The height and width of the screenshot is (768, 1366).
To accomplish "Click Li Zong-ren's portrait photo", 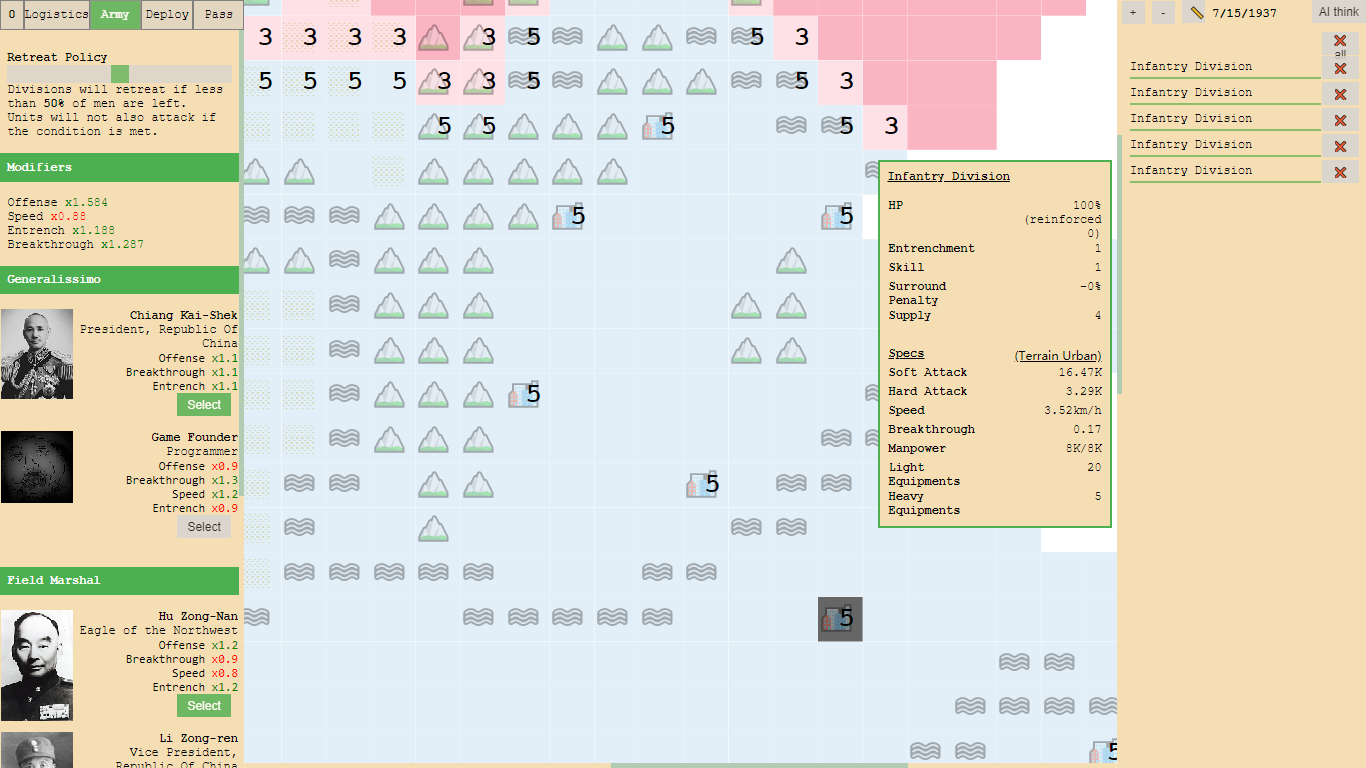I will 37,750.
